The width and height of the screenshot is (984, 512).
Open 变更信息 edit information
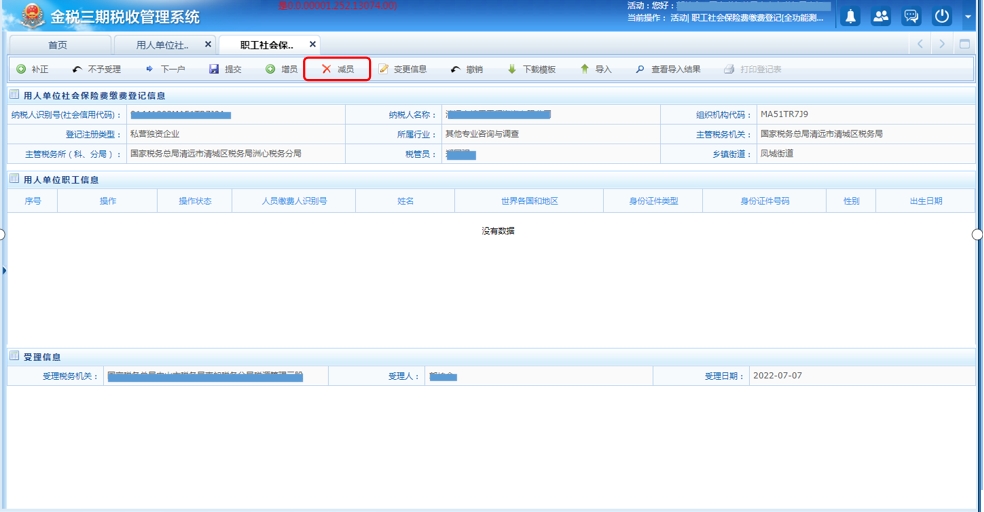402,70
